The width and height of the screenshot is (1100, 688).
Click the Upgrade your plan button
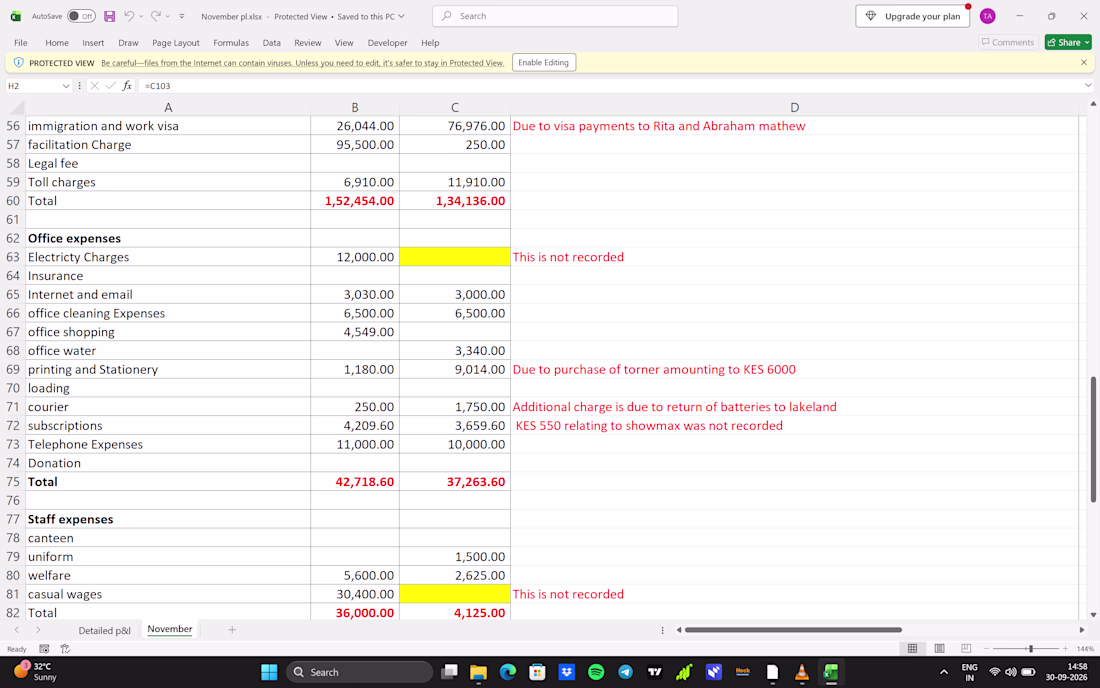[x=913, y=16]
